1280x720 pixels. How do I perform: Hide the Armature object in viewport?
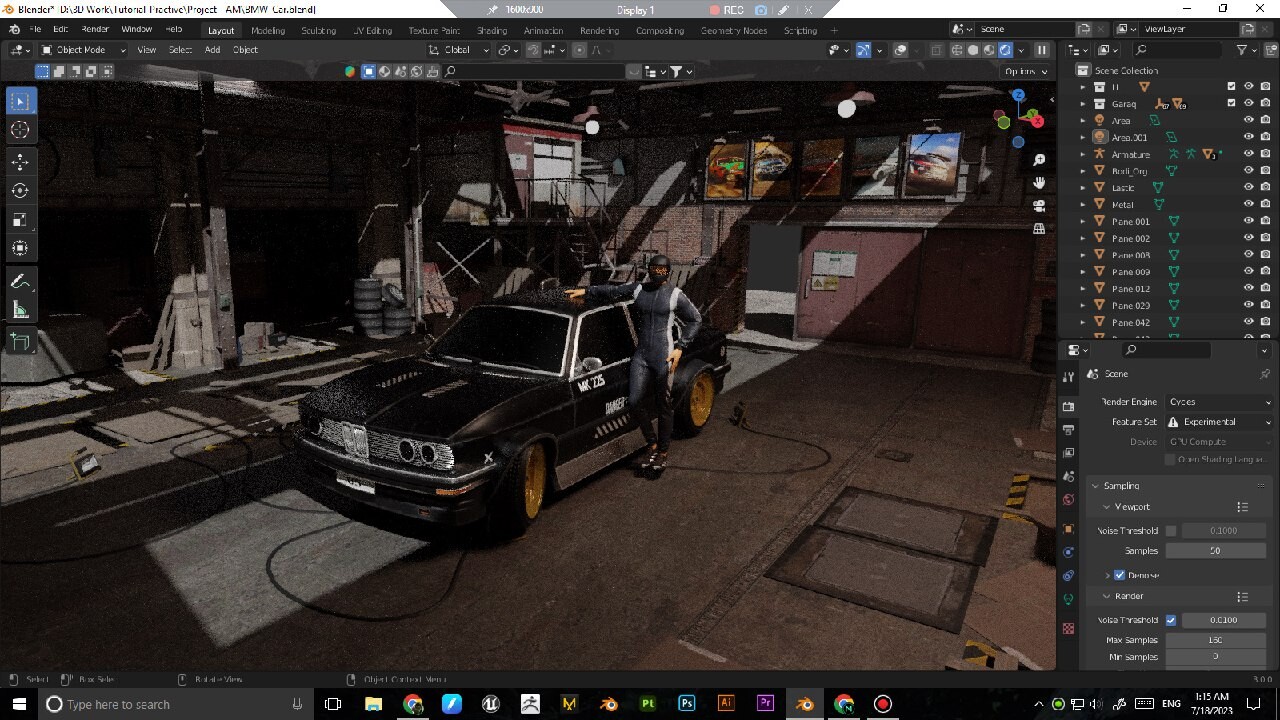tap(1248, 154)
